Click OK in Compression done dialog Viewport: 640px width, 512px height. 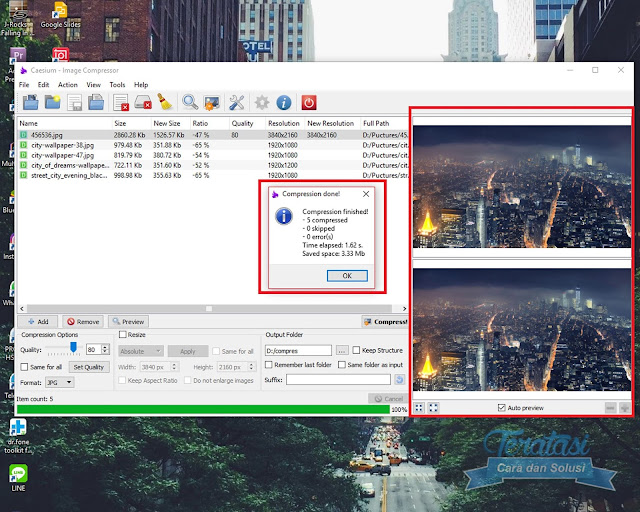tap(347, 276)
